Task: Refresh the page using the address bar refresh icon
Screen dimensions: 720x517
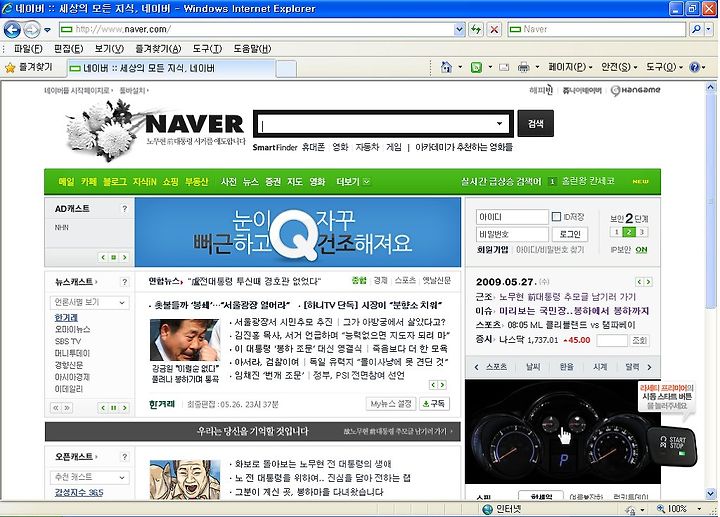Action: pos(476,29)
